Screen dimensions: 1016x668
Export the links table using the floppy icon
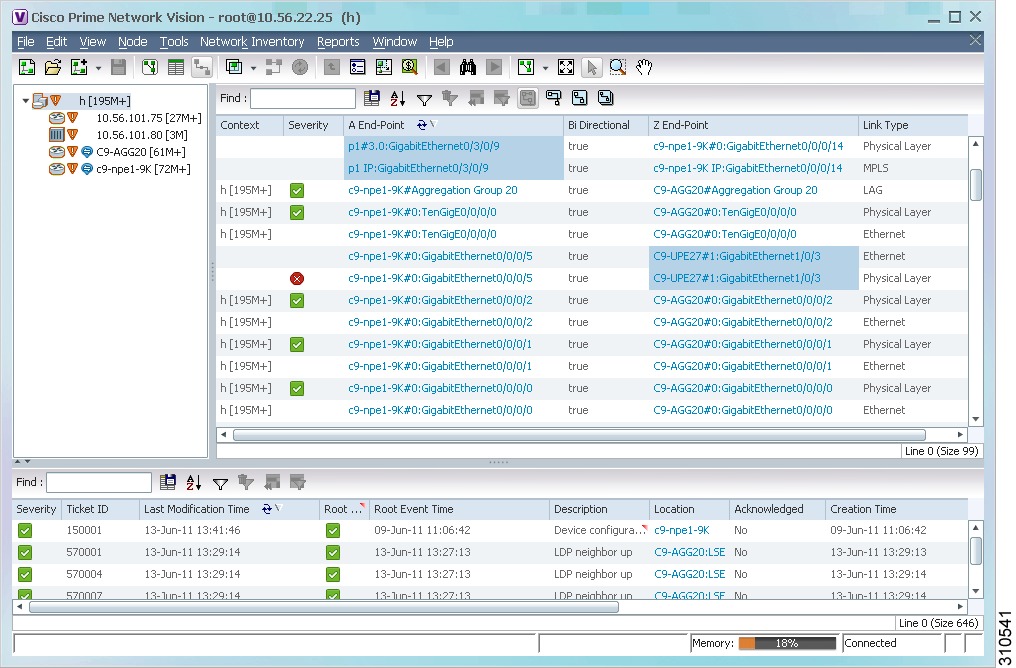click(372, 98)
